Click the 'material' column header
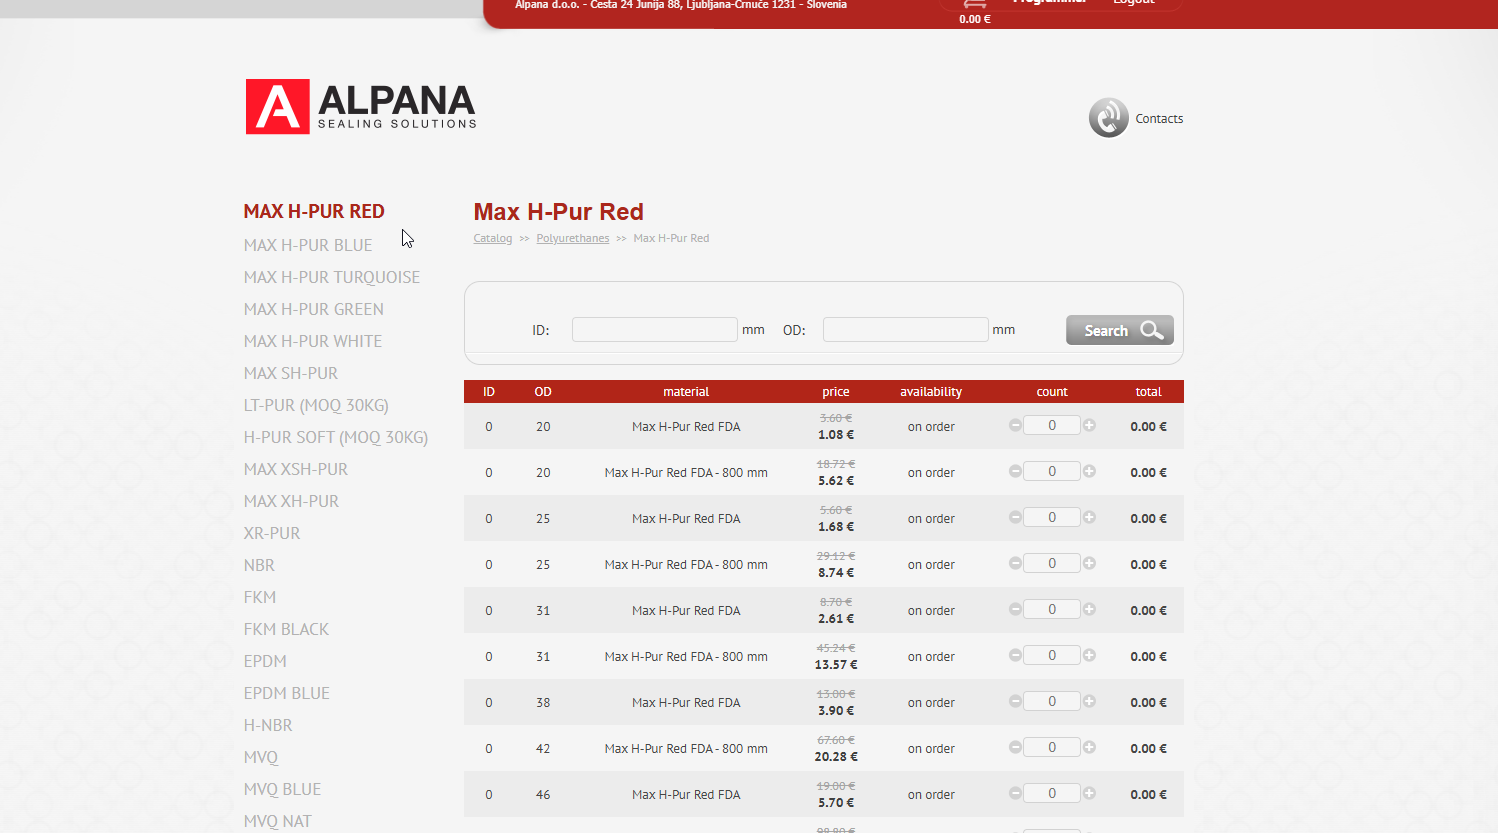Viewport: 1498px width, 833px height. (686, 392)
